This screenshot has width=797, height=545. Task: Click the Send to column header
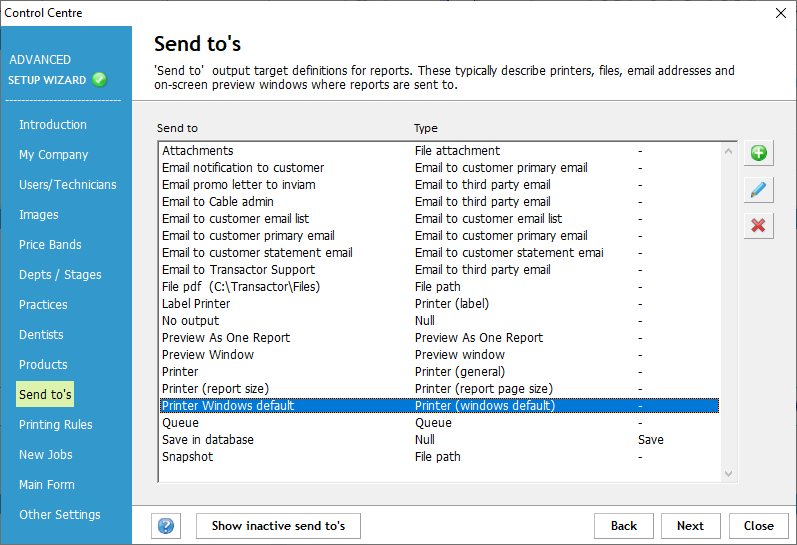[178, 129]
